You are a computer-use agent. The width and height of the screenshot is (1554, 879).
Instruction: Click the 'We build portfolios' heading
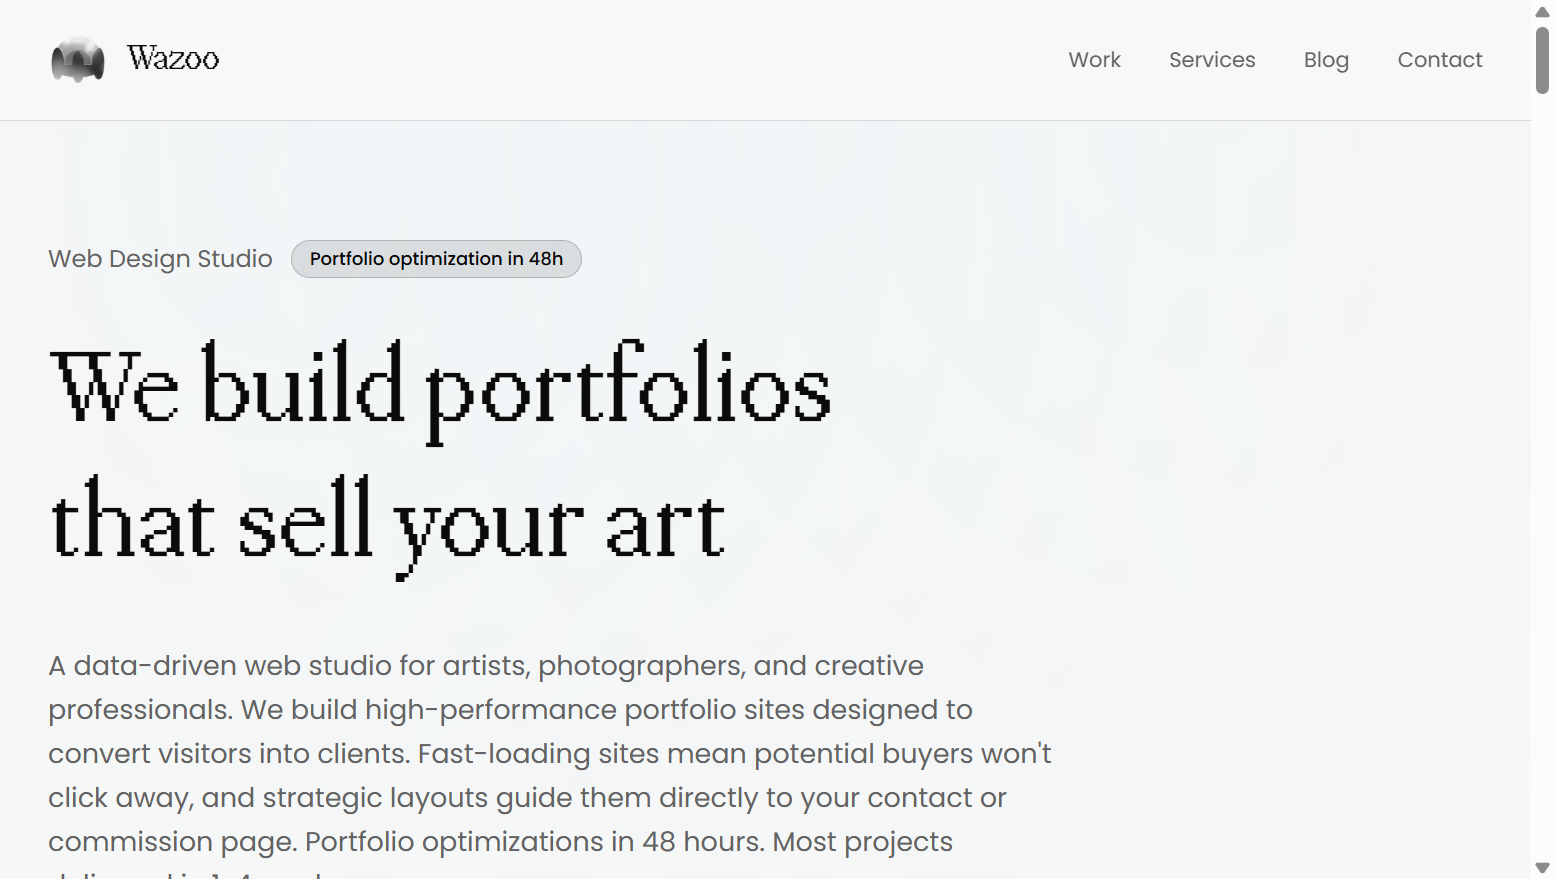(440, 385)
